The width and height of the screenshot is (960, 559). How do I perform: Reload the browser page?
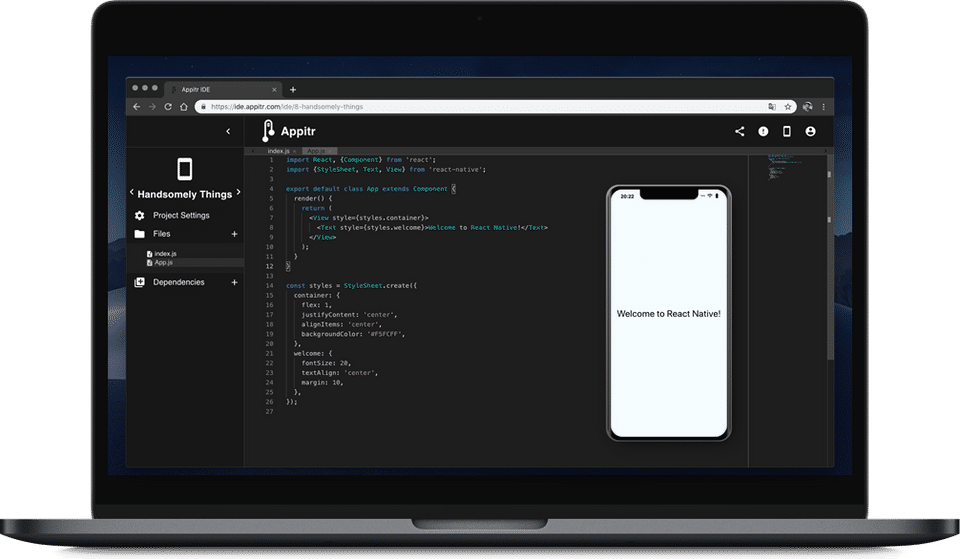click(x=168, y=107)
